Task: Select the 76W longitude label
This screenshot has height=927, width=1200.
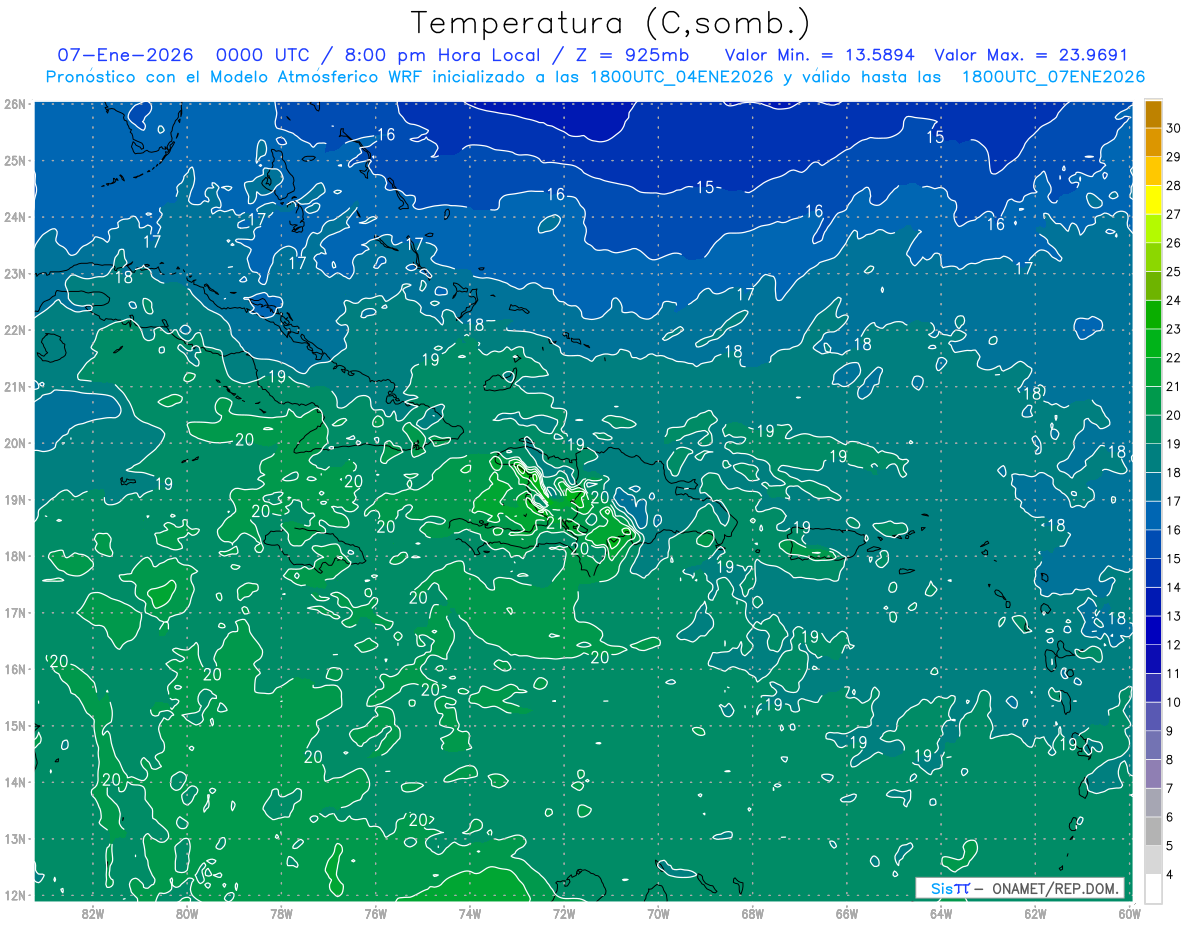Action: tap(375, 912)
